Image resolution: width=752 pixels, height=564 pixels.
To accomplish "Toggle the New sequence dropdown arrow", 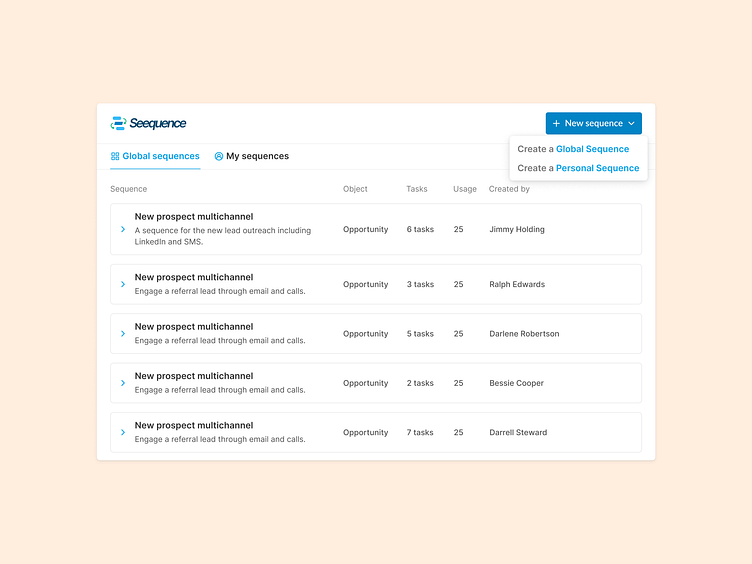I will pyautogui.click(x=631, y=124).
